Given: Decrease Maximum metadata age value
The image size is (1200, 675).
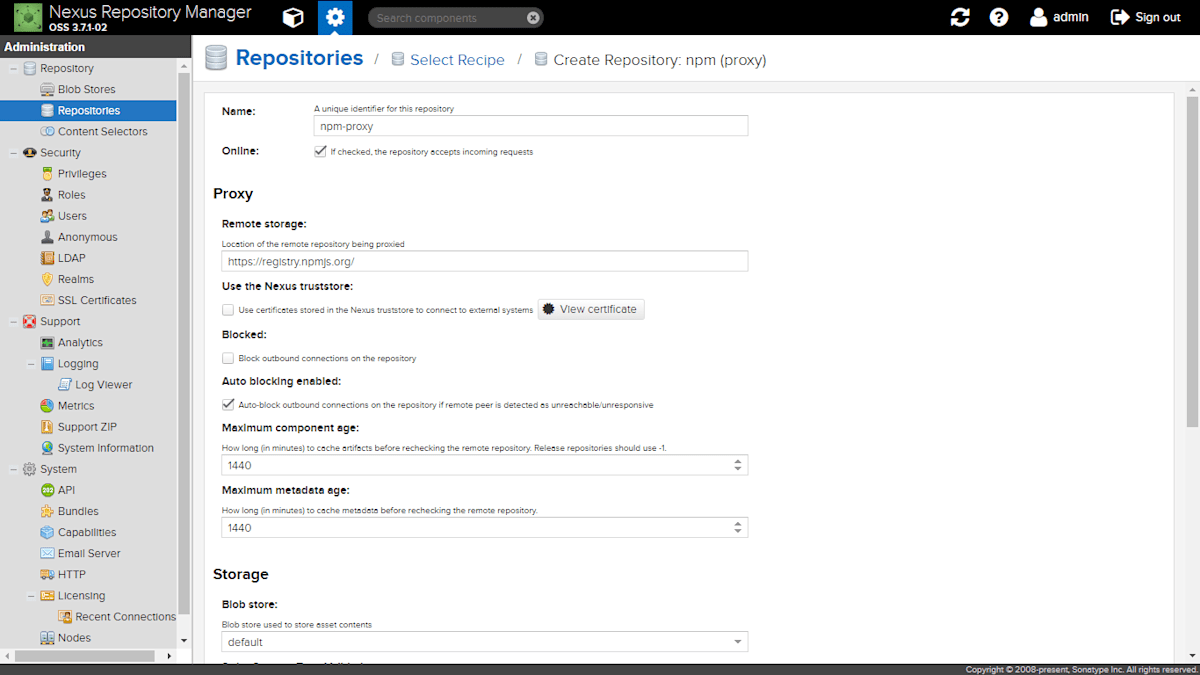Looking at the screenshot, I should pos(738,532).
